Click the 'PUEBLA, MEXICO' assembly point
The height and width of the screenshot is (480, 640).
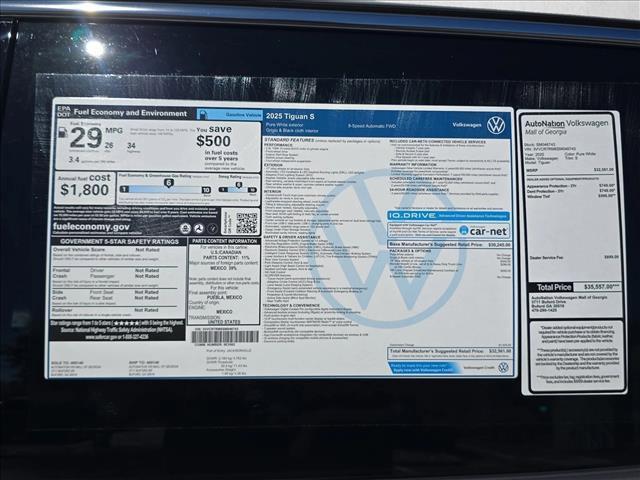tap(224, 297)
